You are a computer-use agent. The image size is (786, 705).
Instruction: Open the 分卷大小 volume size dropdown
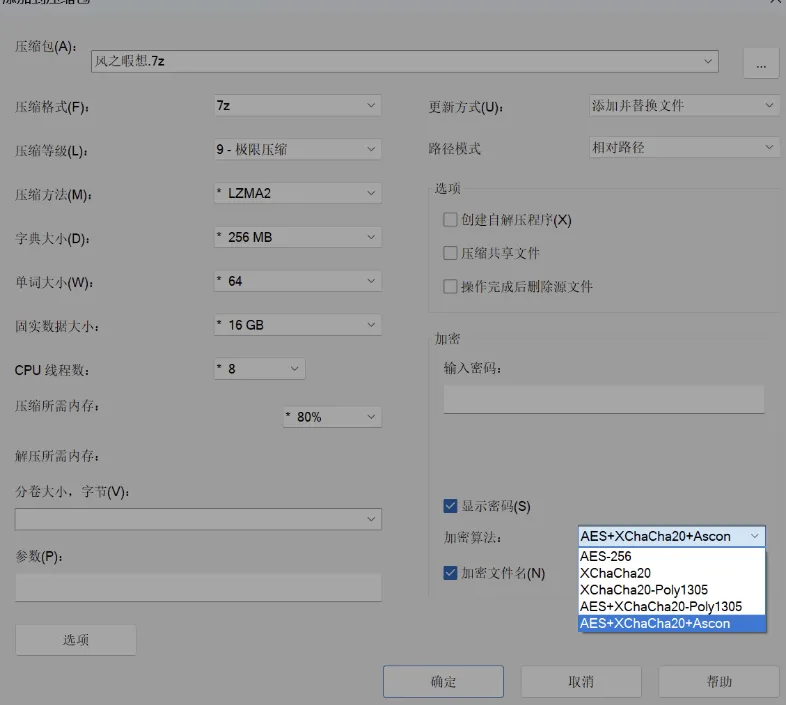tap(198, 519)
